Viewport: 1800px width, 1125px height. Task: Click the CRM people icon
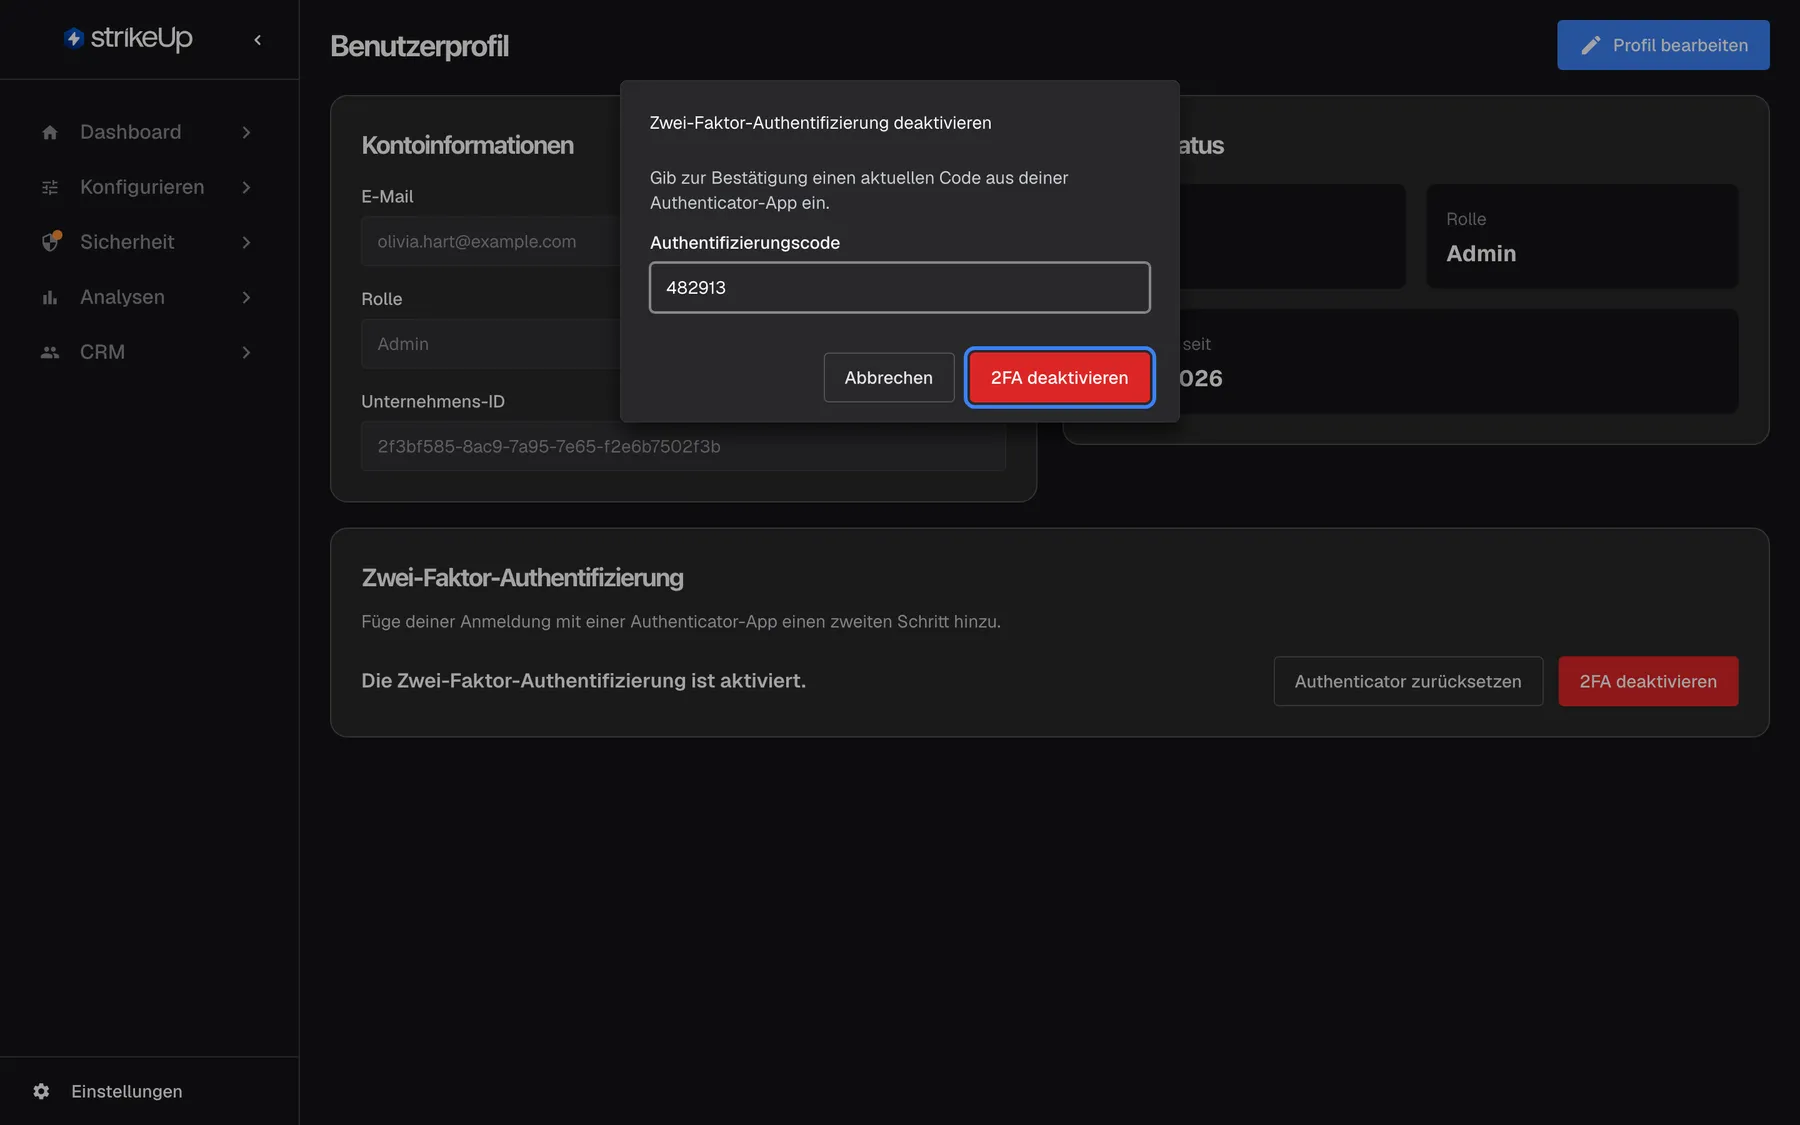point(50,352)
